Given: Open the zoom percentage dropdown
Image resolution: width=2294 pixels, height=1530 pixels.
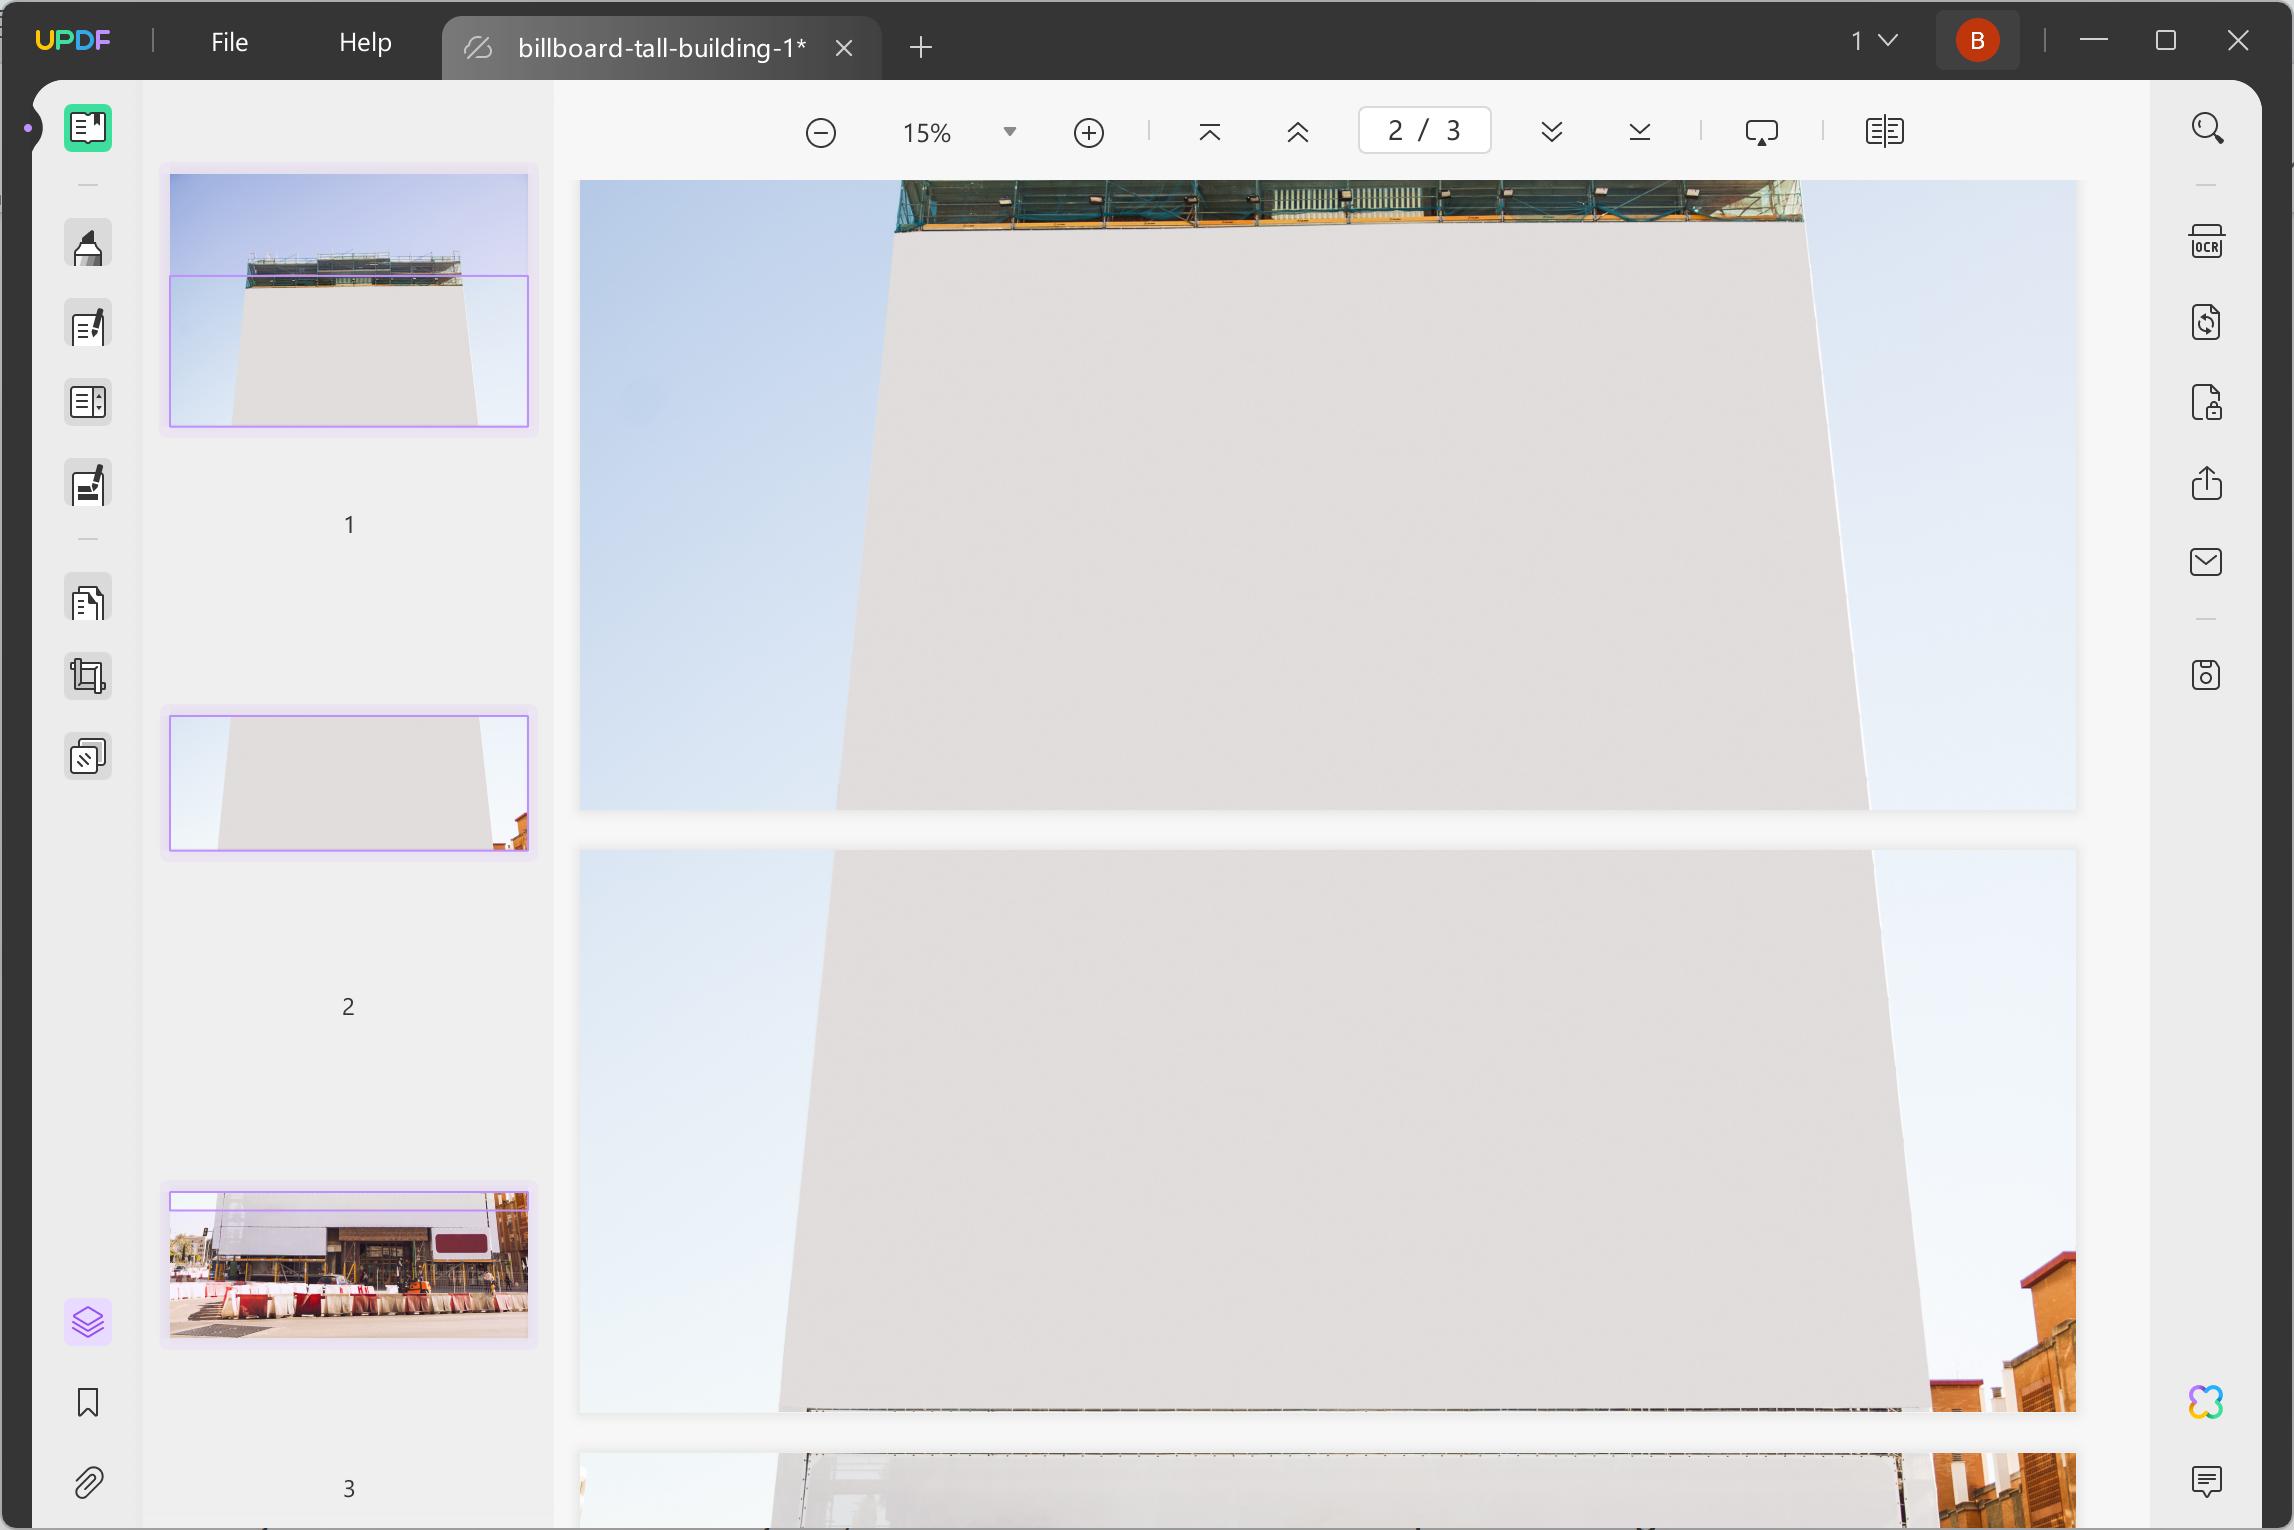Looking at the screenshot, I should [1009, 131].
